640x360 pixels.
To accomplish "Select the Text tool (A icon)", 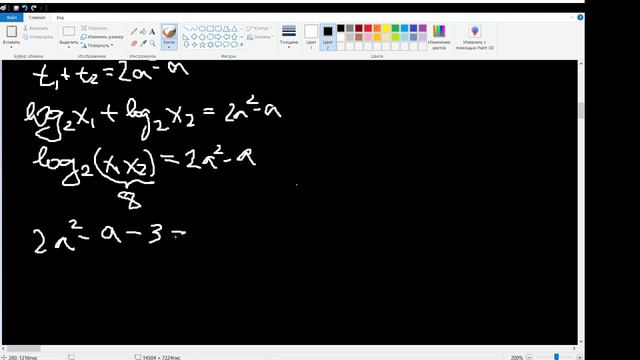I will [152, 31].
